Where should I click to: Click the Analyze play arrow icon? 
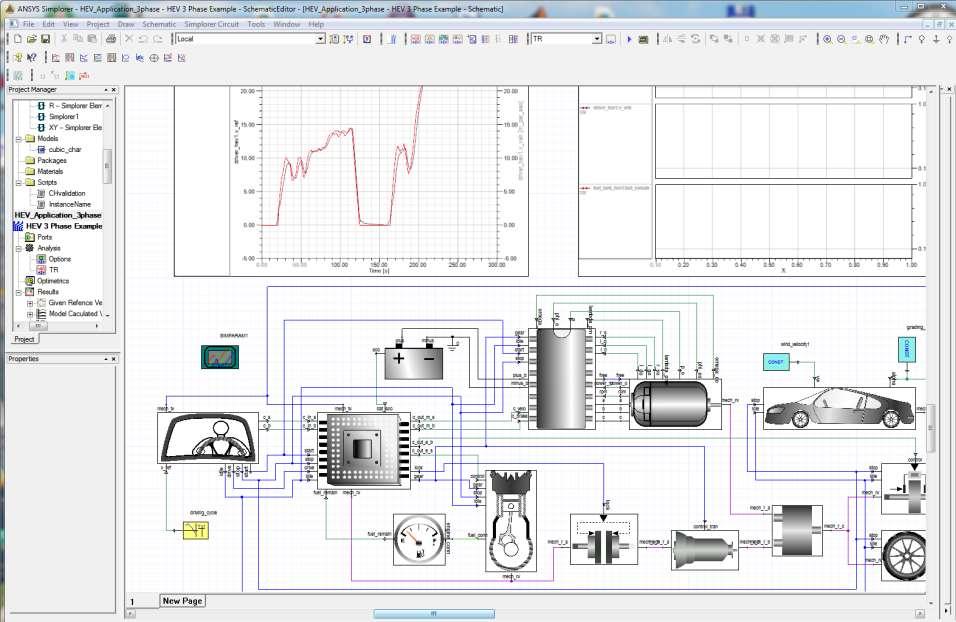[629, 39]
